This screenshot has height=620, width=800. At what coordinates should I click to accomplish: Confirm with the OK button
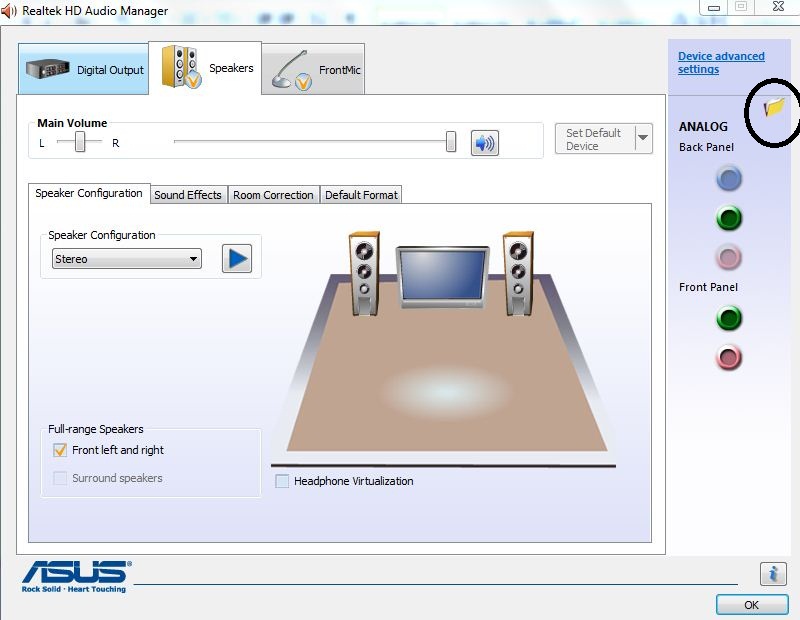752,605
